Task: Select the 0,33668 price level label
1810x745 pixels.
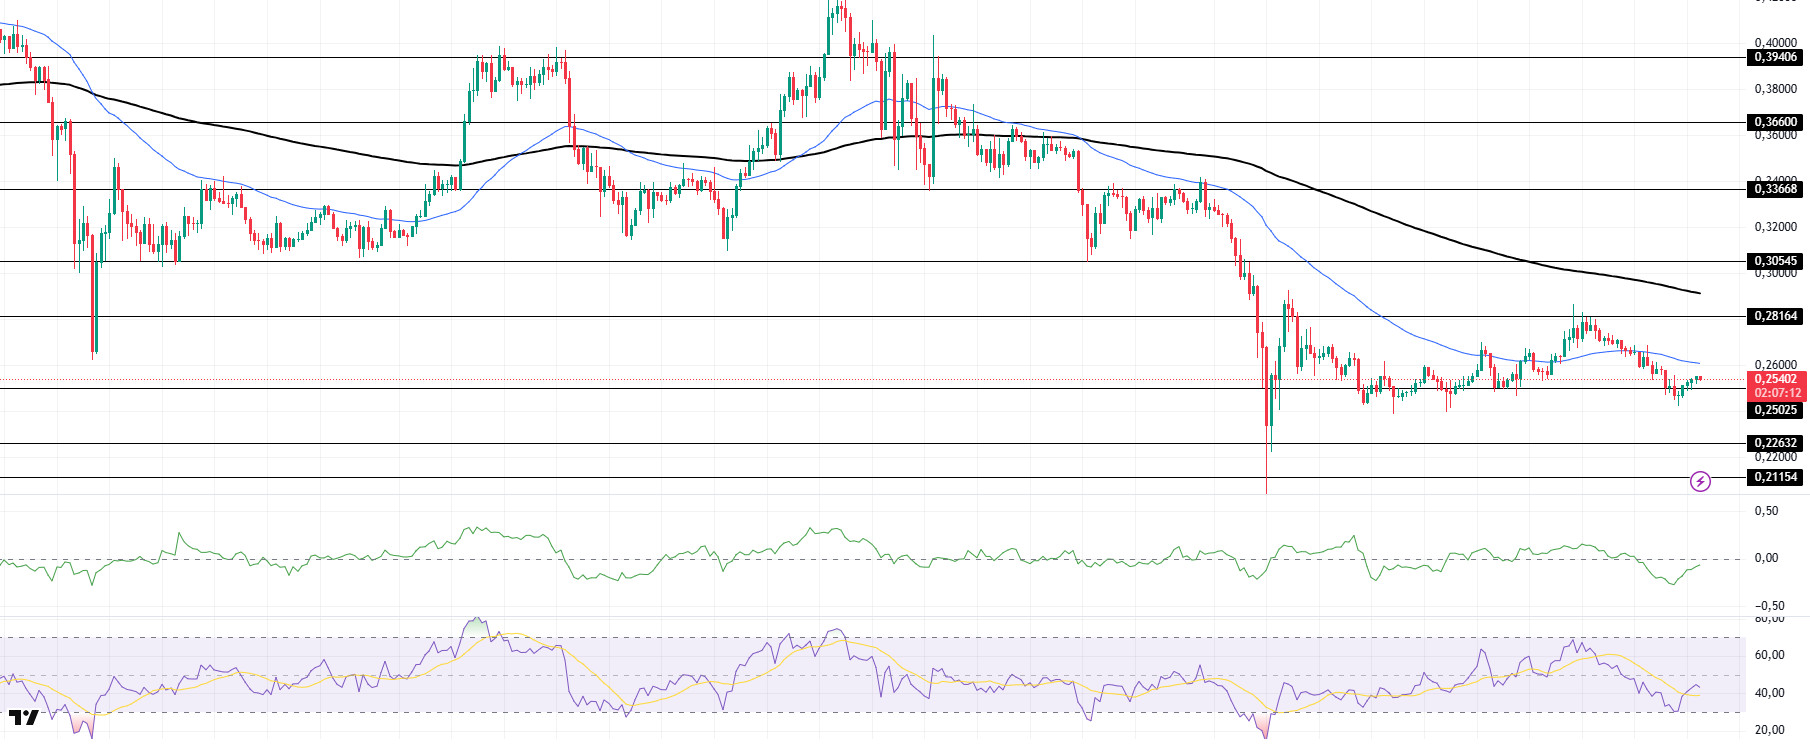Action: point(1776,189)
